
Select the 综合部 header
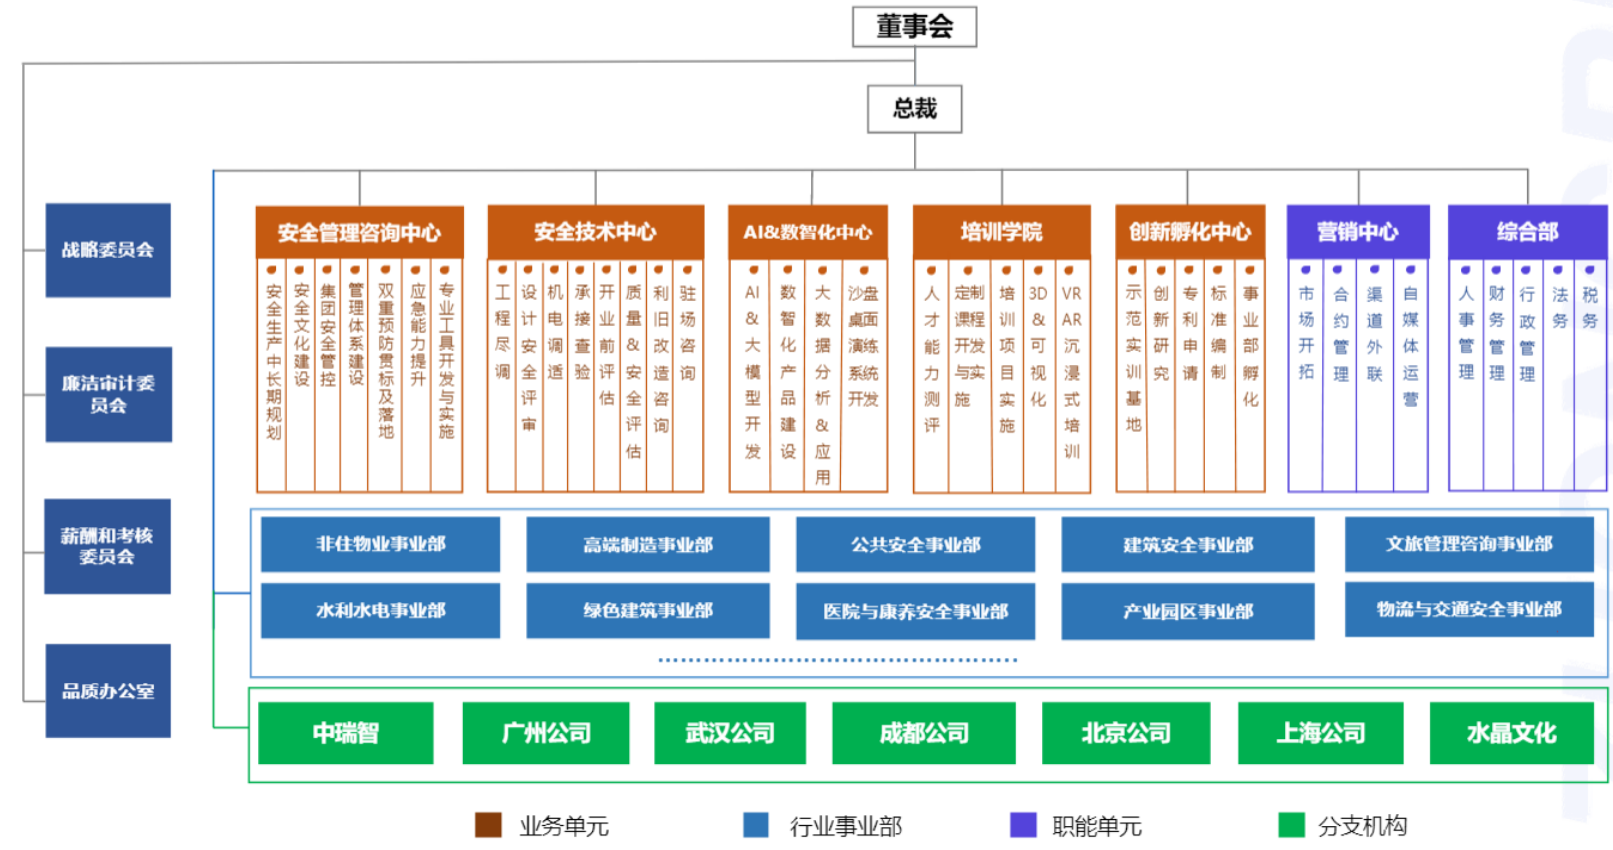1526,232
